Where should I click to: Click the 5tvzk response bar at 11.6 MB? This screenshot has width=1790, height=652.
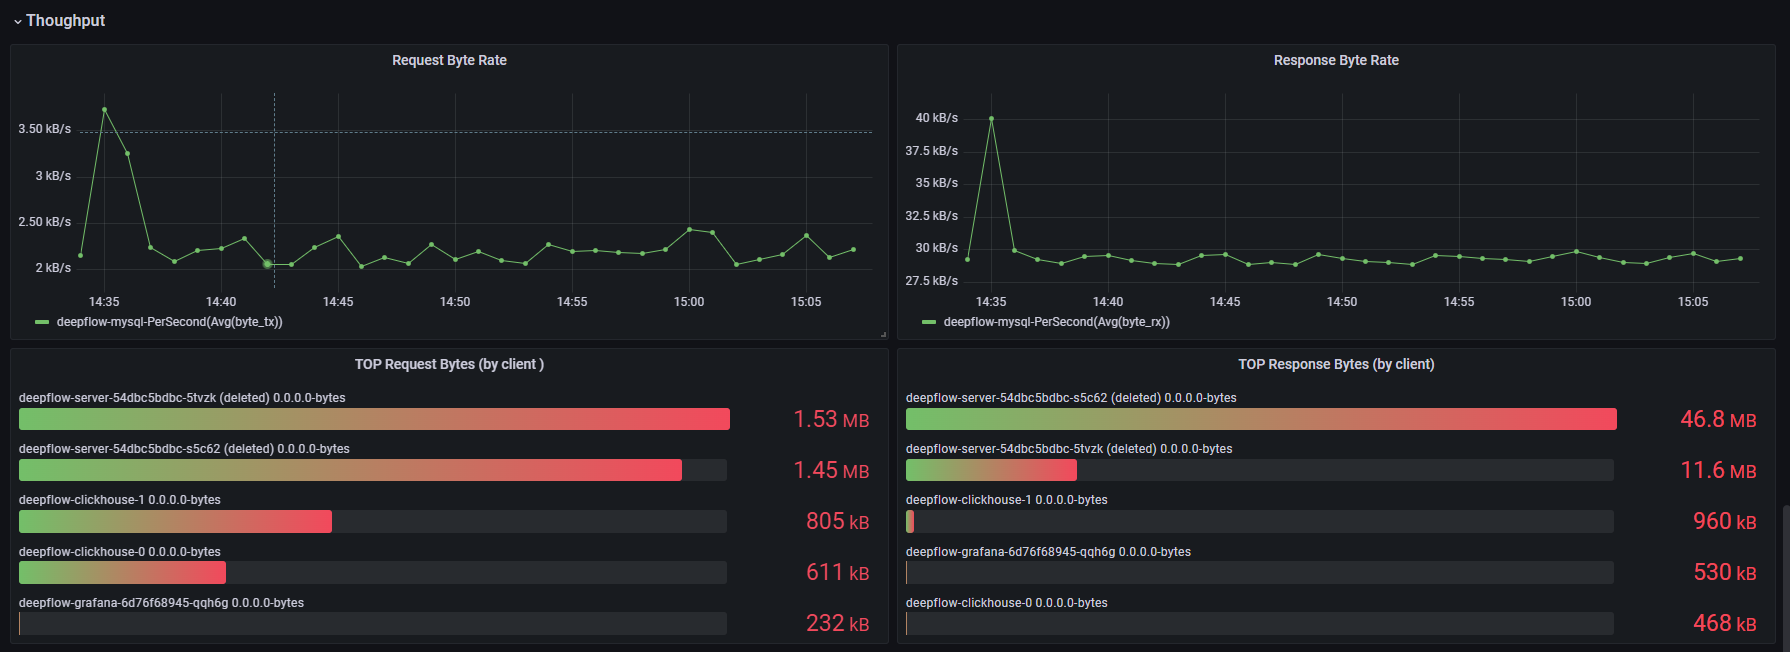[991, 470]
